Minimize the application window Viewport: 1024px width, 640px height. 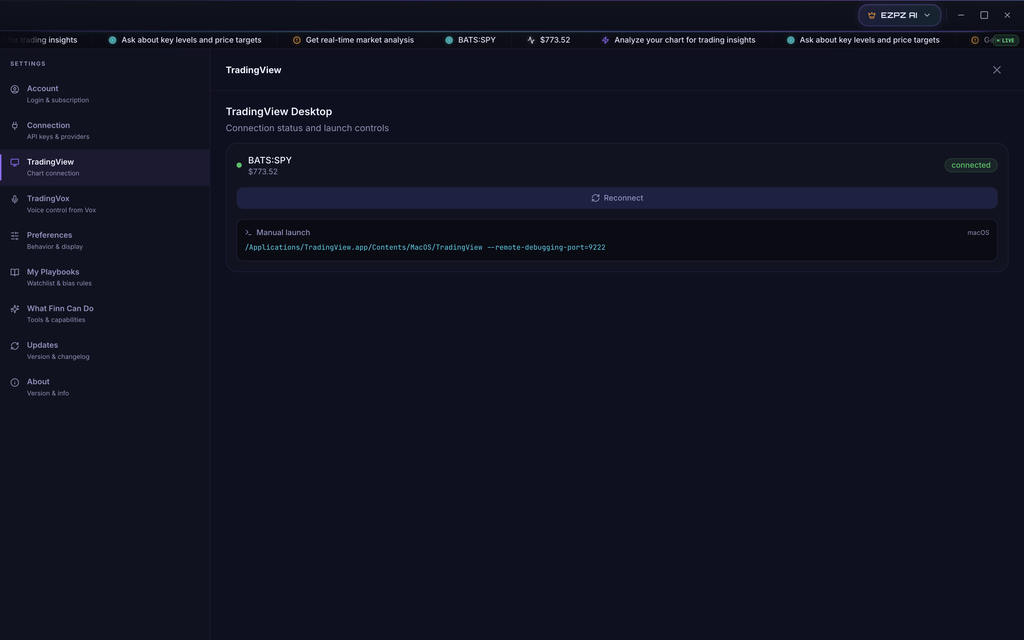point(961,15)
